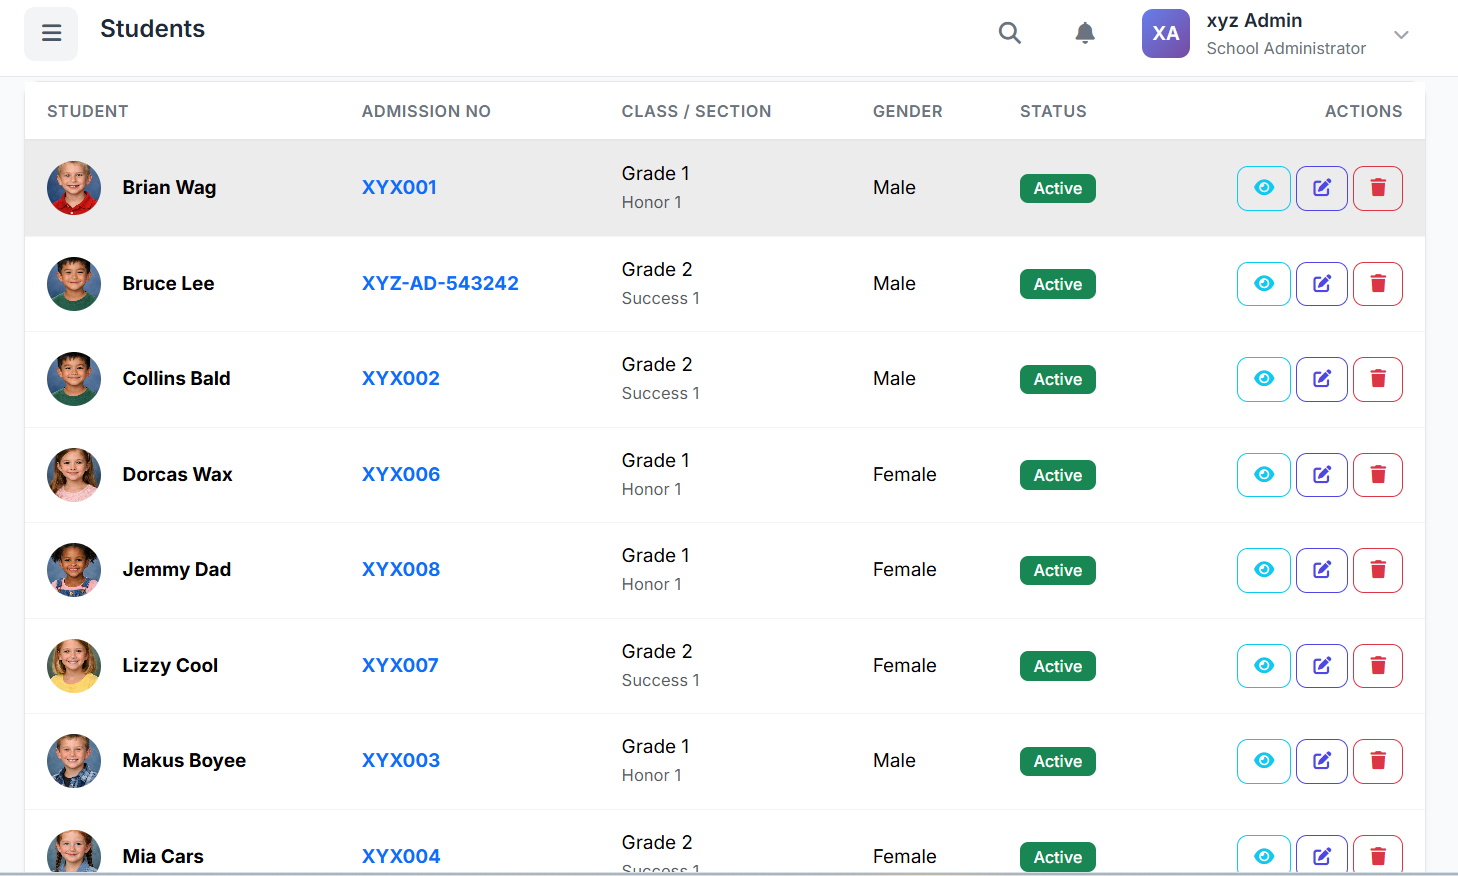Delete the Lizzy Cool record
Screen dimensions: 1458x876
tap(1377, 666)
